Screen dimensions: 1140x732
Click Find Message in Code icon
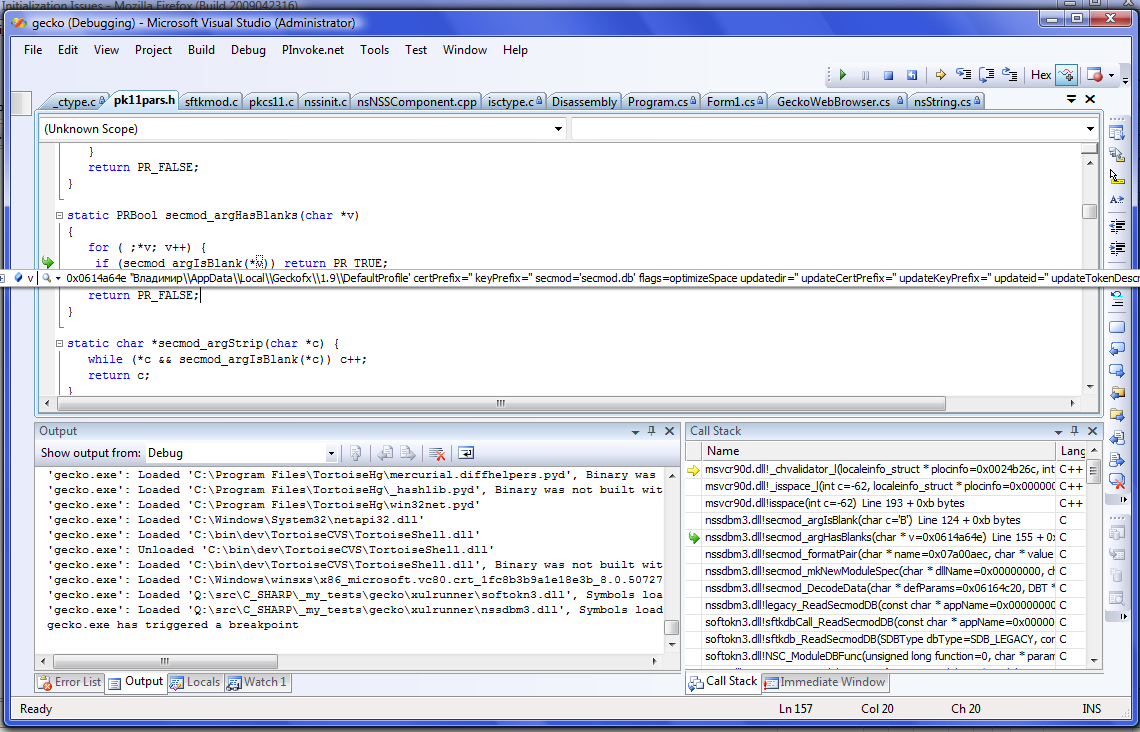pyautogui.click(x=356, y=454)
